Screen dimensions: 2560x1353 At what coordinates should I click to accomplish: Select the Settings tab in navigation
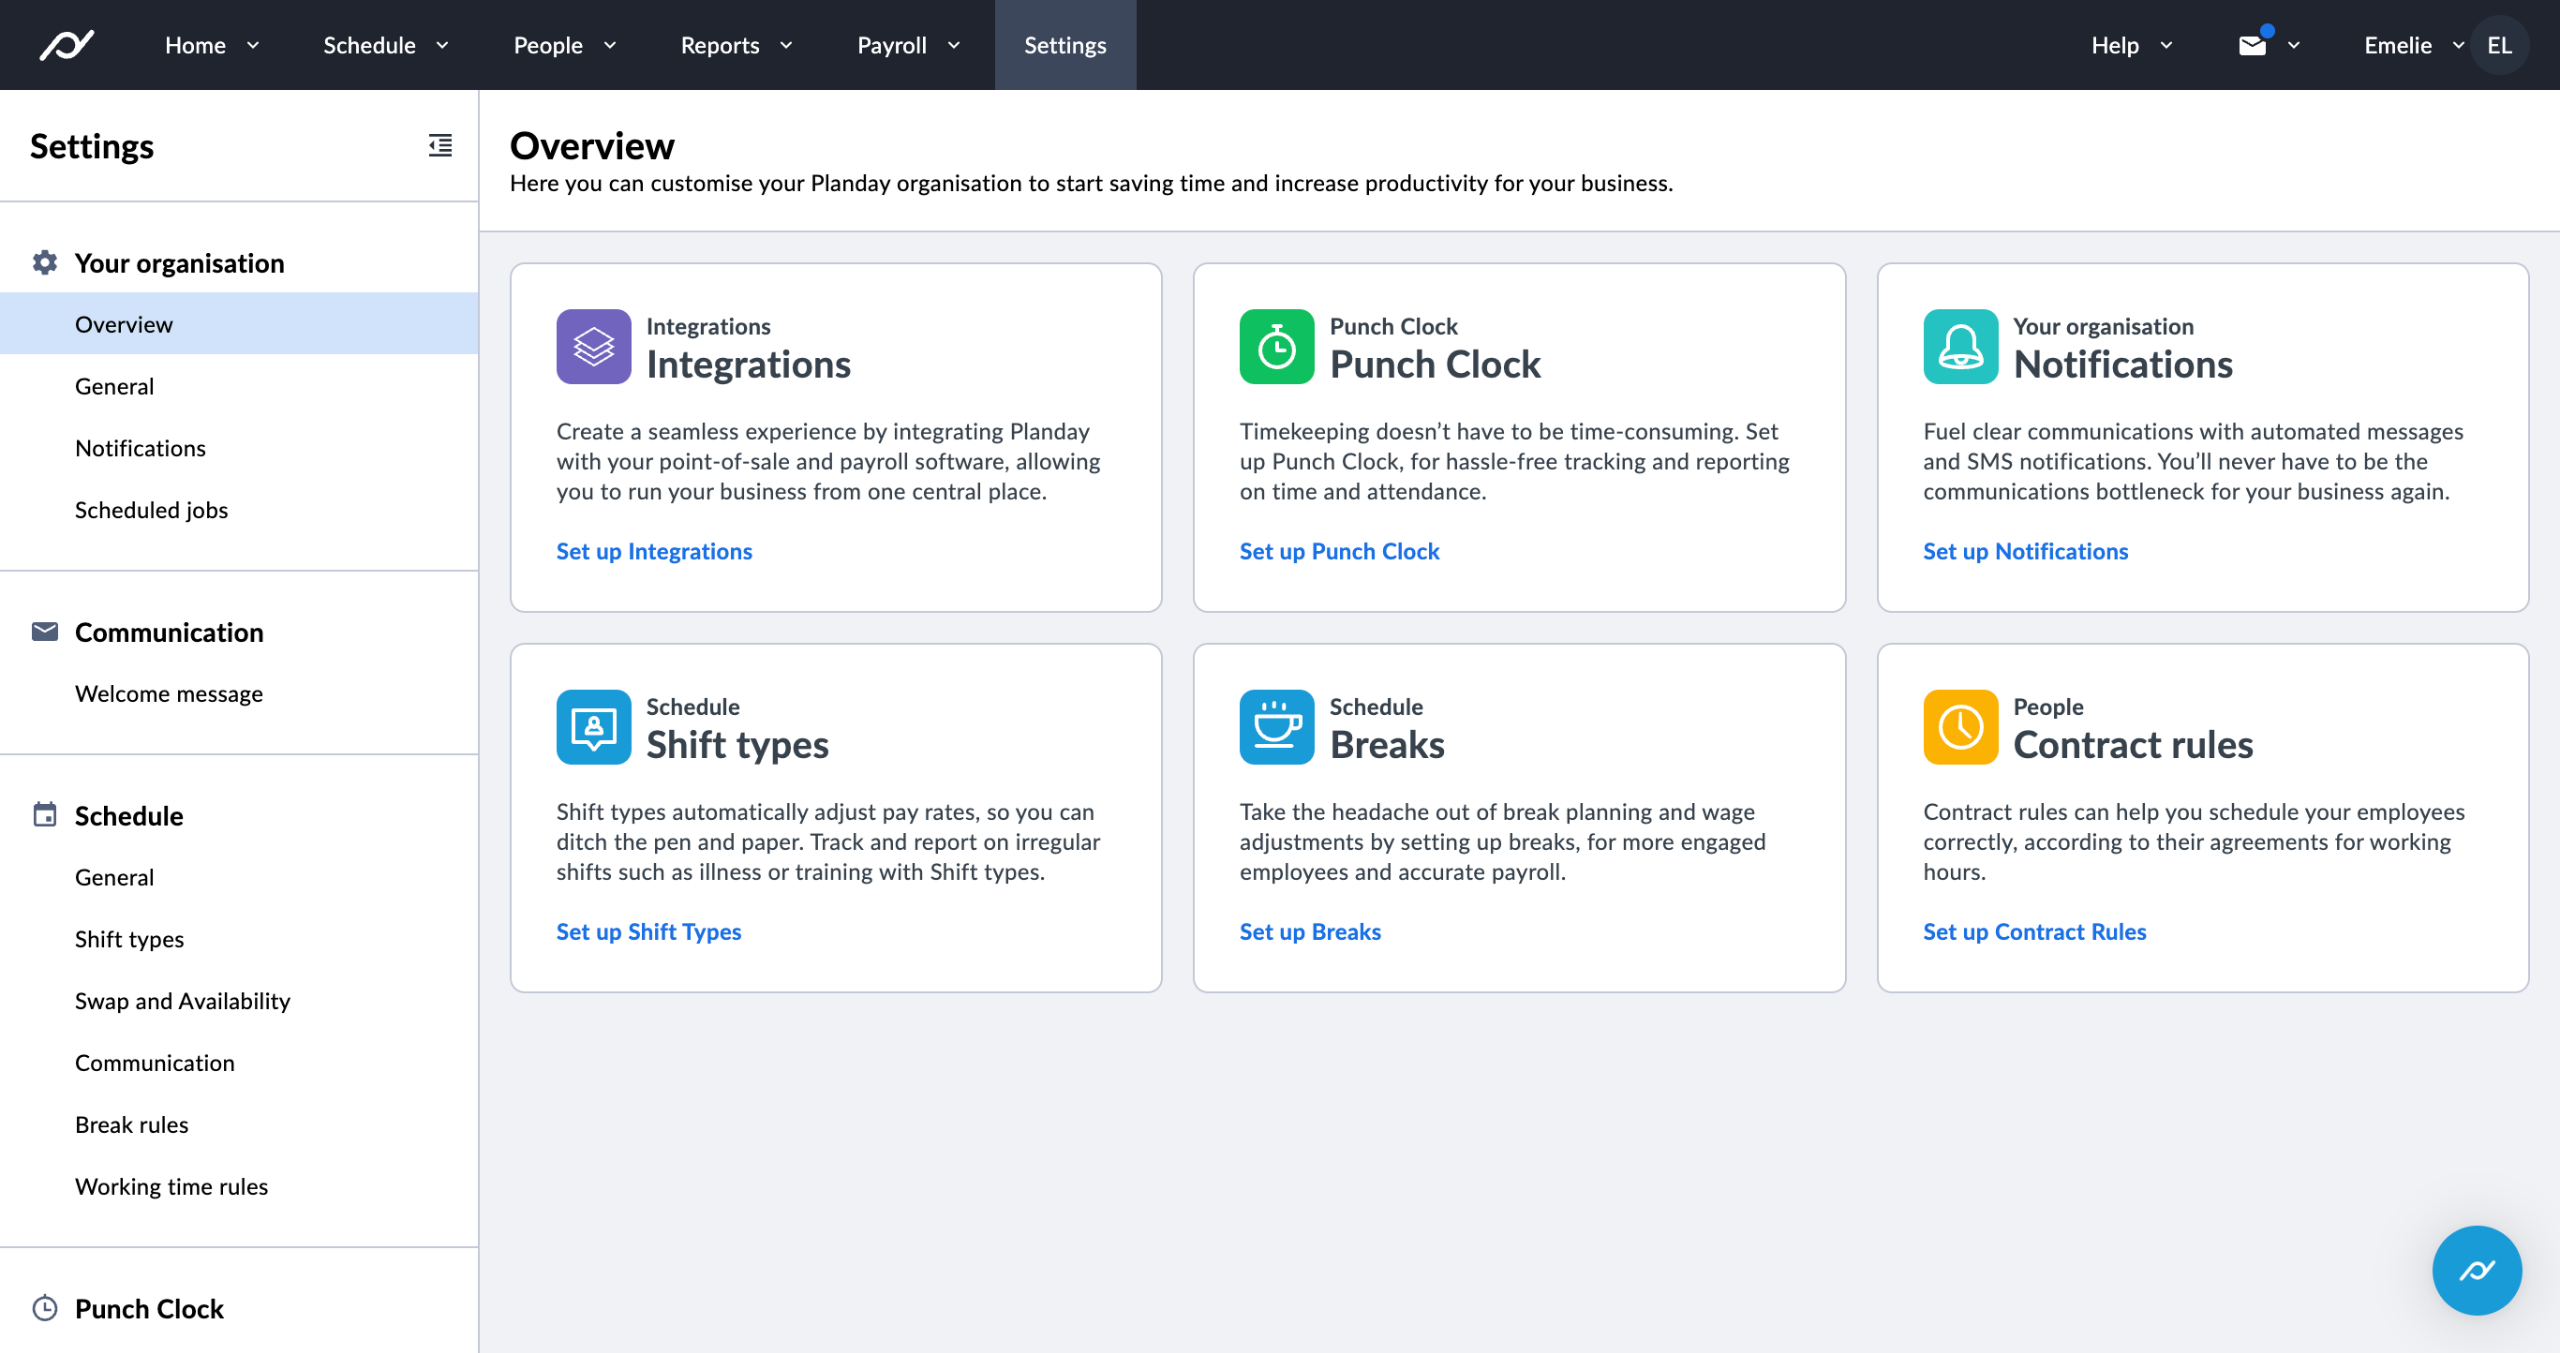click(x=1065, y=45)
